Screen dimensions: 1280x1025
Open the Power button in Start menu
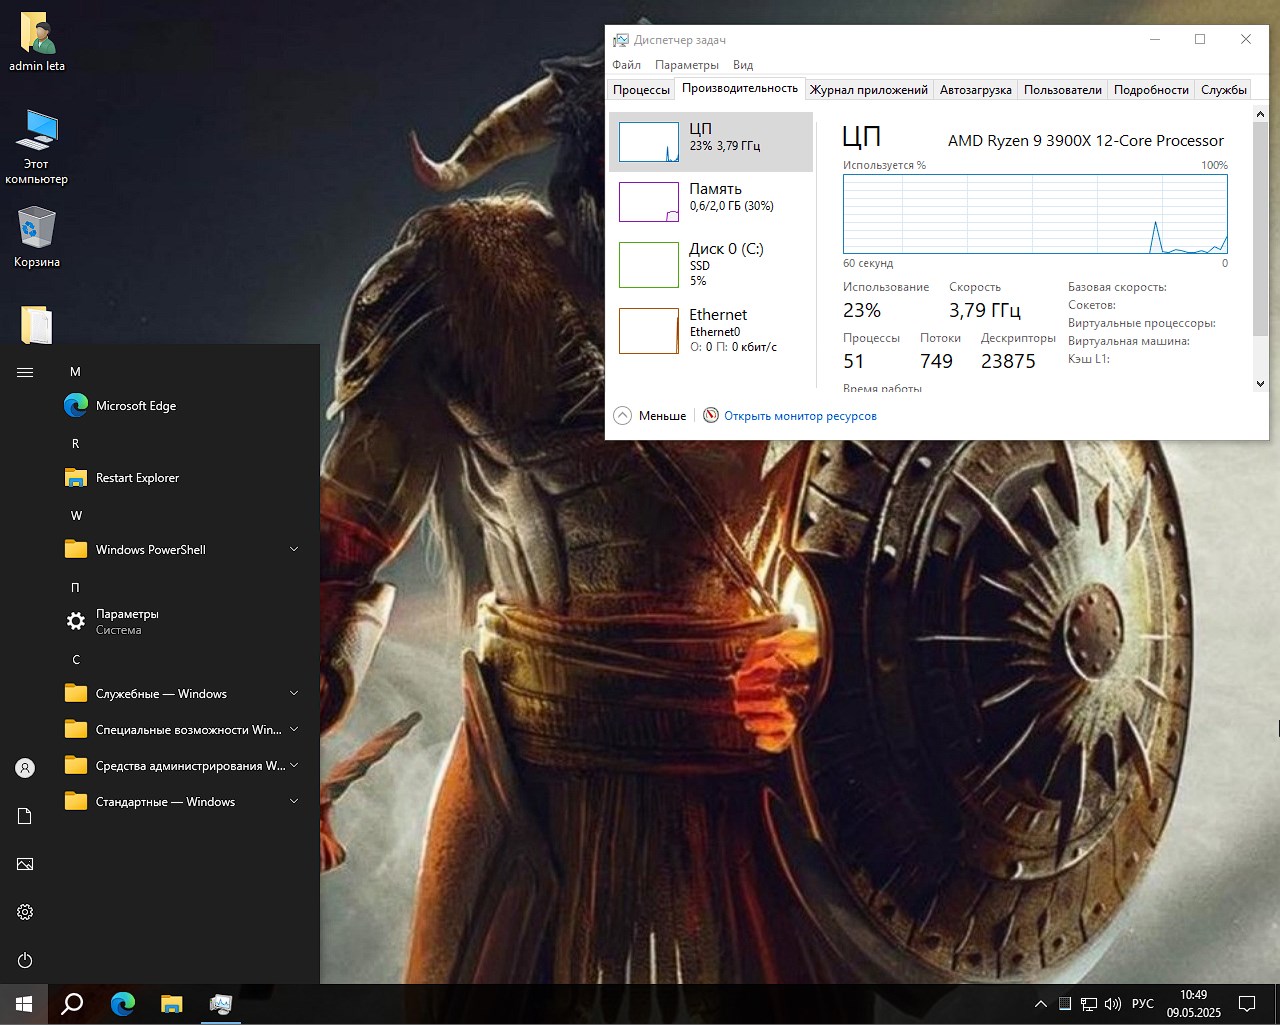[25, 960]
